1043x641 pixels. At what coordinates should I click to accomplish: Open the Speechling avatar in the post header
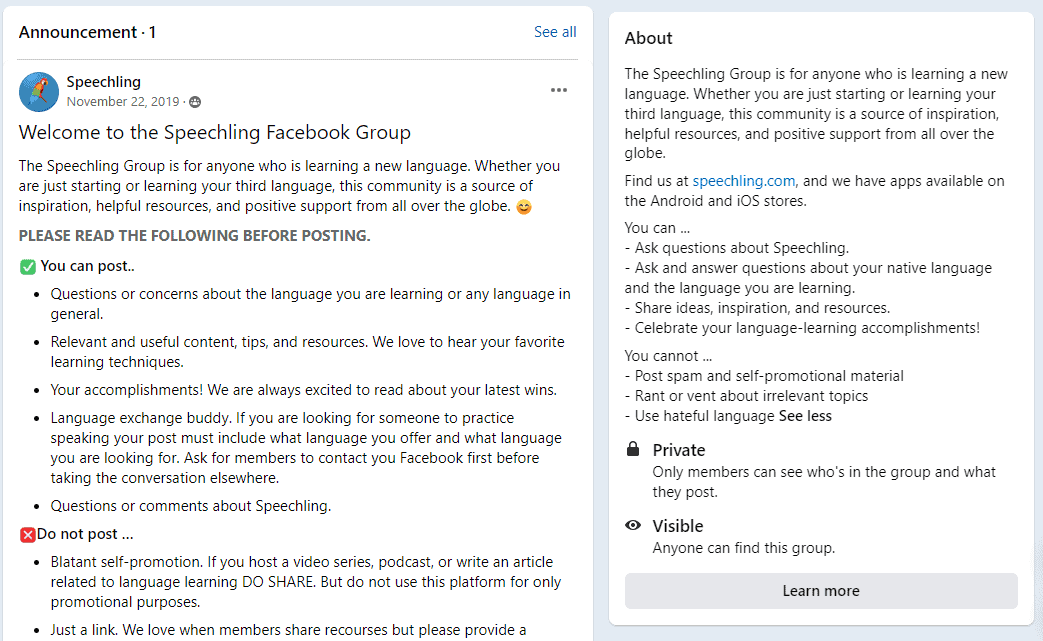click(38, 91)
